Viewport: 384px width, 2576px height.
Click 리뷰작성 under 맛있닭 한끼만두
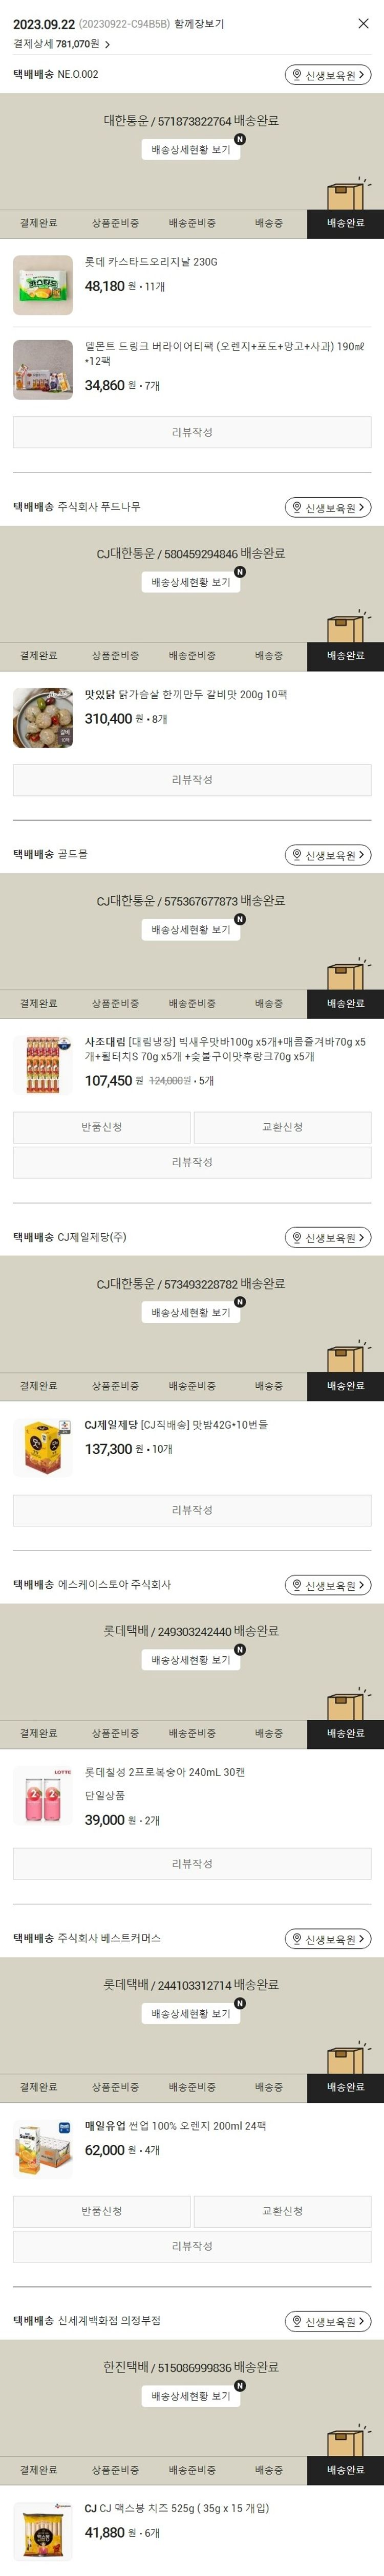pyautogui.click(x=192, y=780)
